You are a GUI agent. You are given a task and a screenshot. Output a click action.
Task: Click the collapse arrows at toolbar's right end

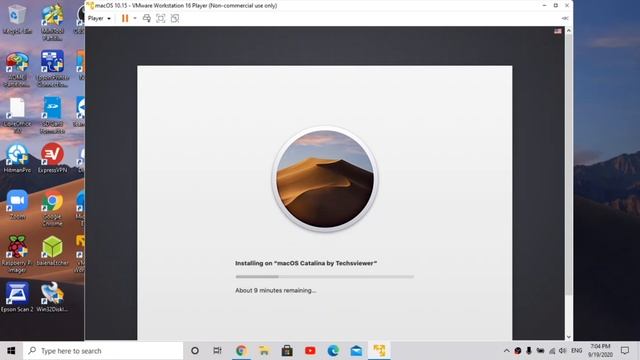(x=565, y=18)
